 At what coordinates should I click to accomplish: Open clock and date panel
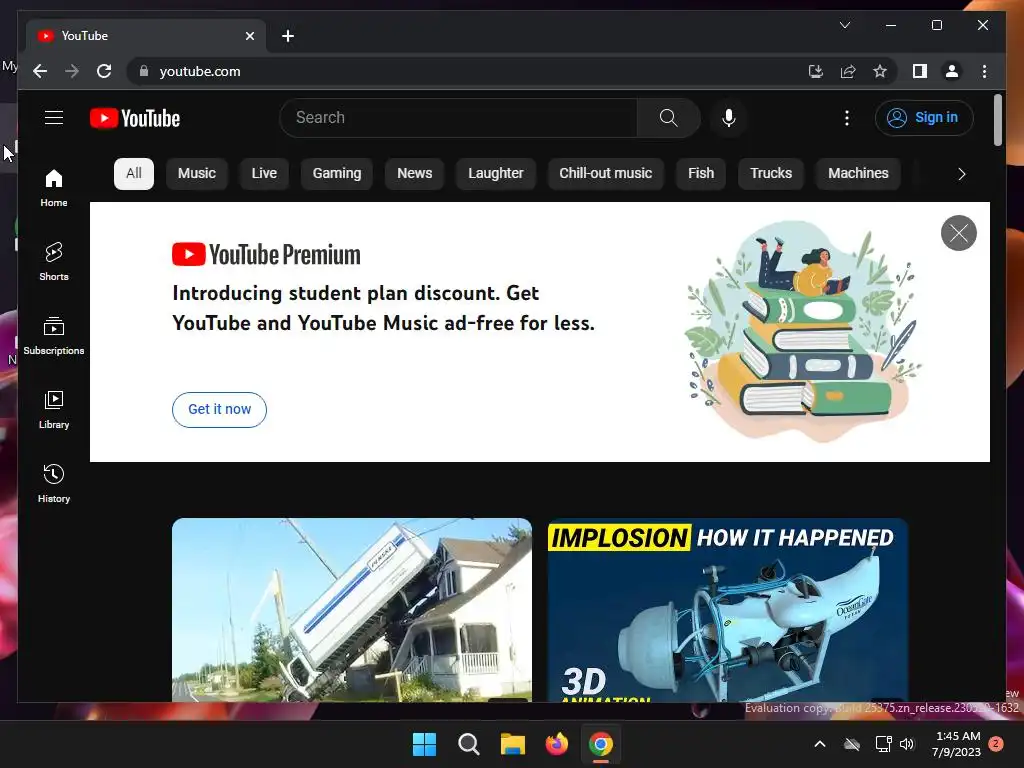coord(956,744)
